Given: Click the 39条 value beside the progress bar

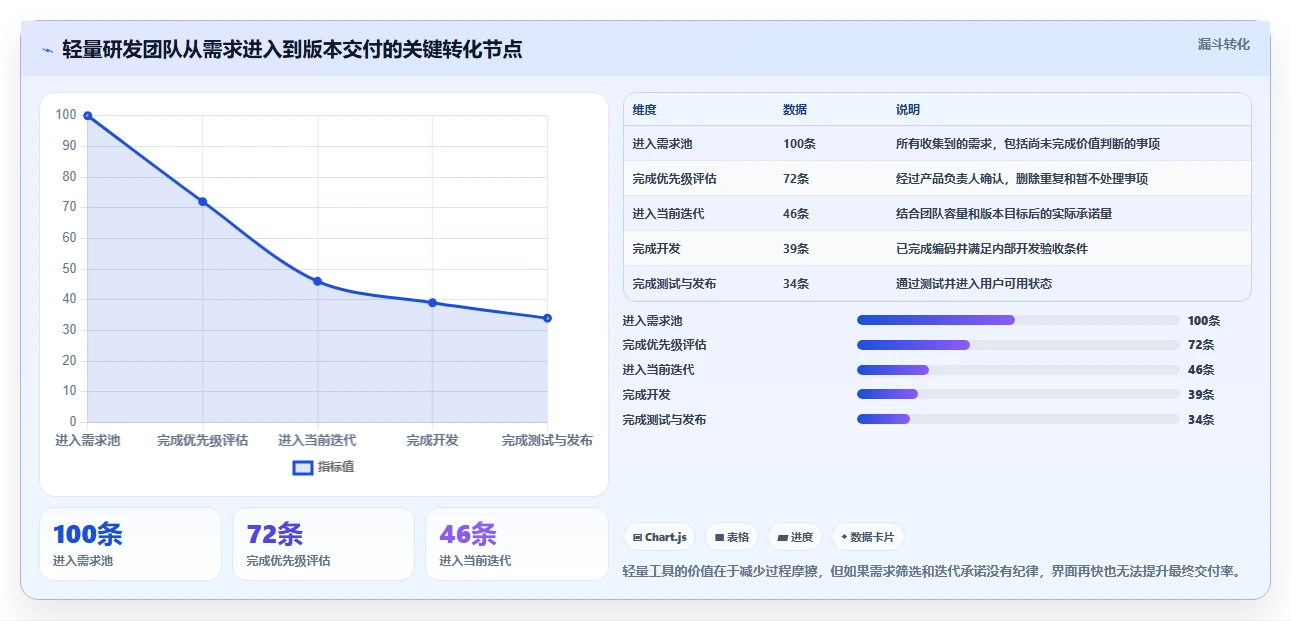Looking at the screenshot, I should (1201, 395).
